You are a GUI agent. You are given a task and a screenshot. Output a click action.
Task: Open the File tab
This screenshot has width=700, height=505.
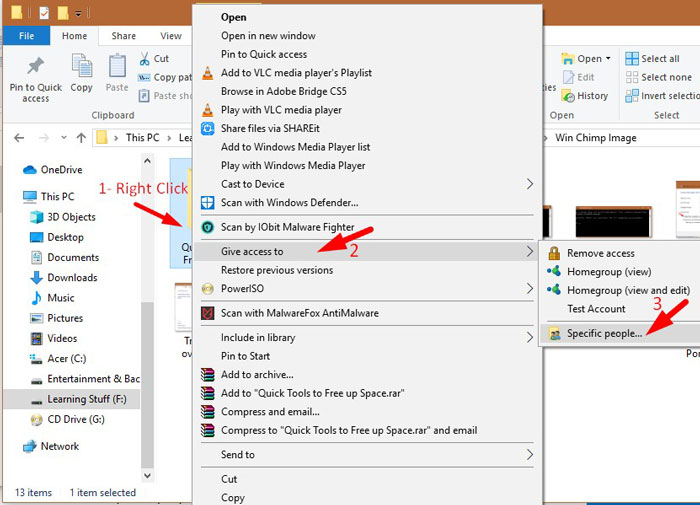click(x=26, y=36)
